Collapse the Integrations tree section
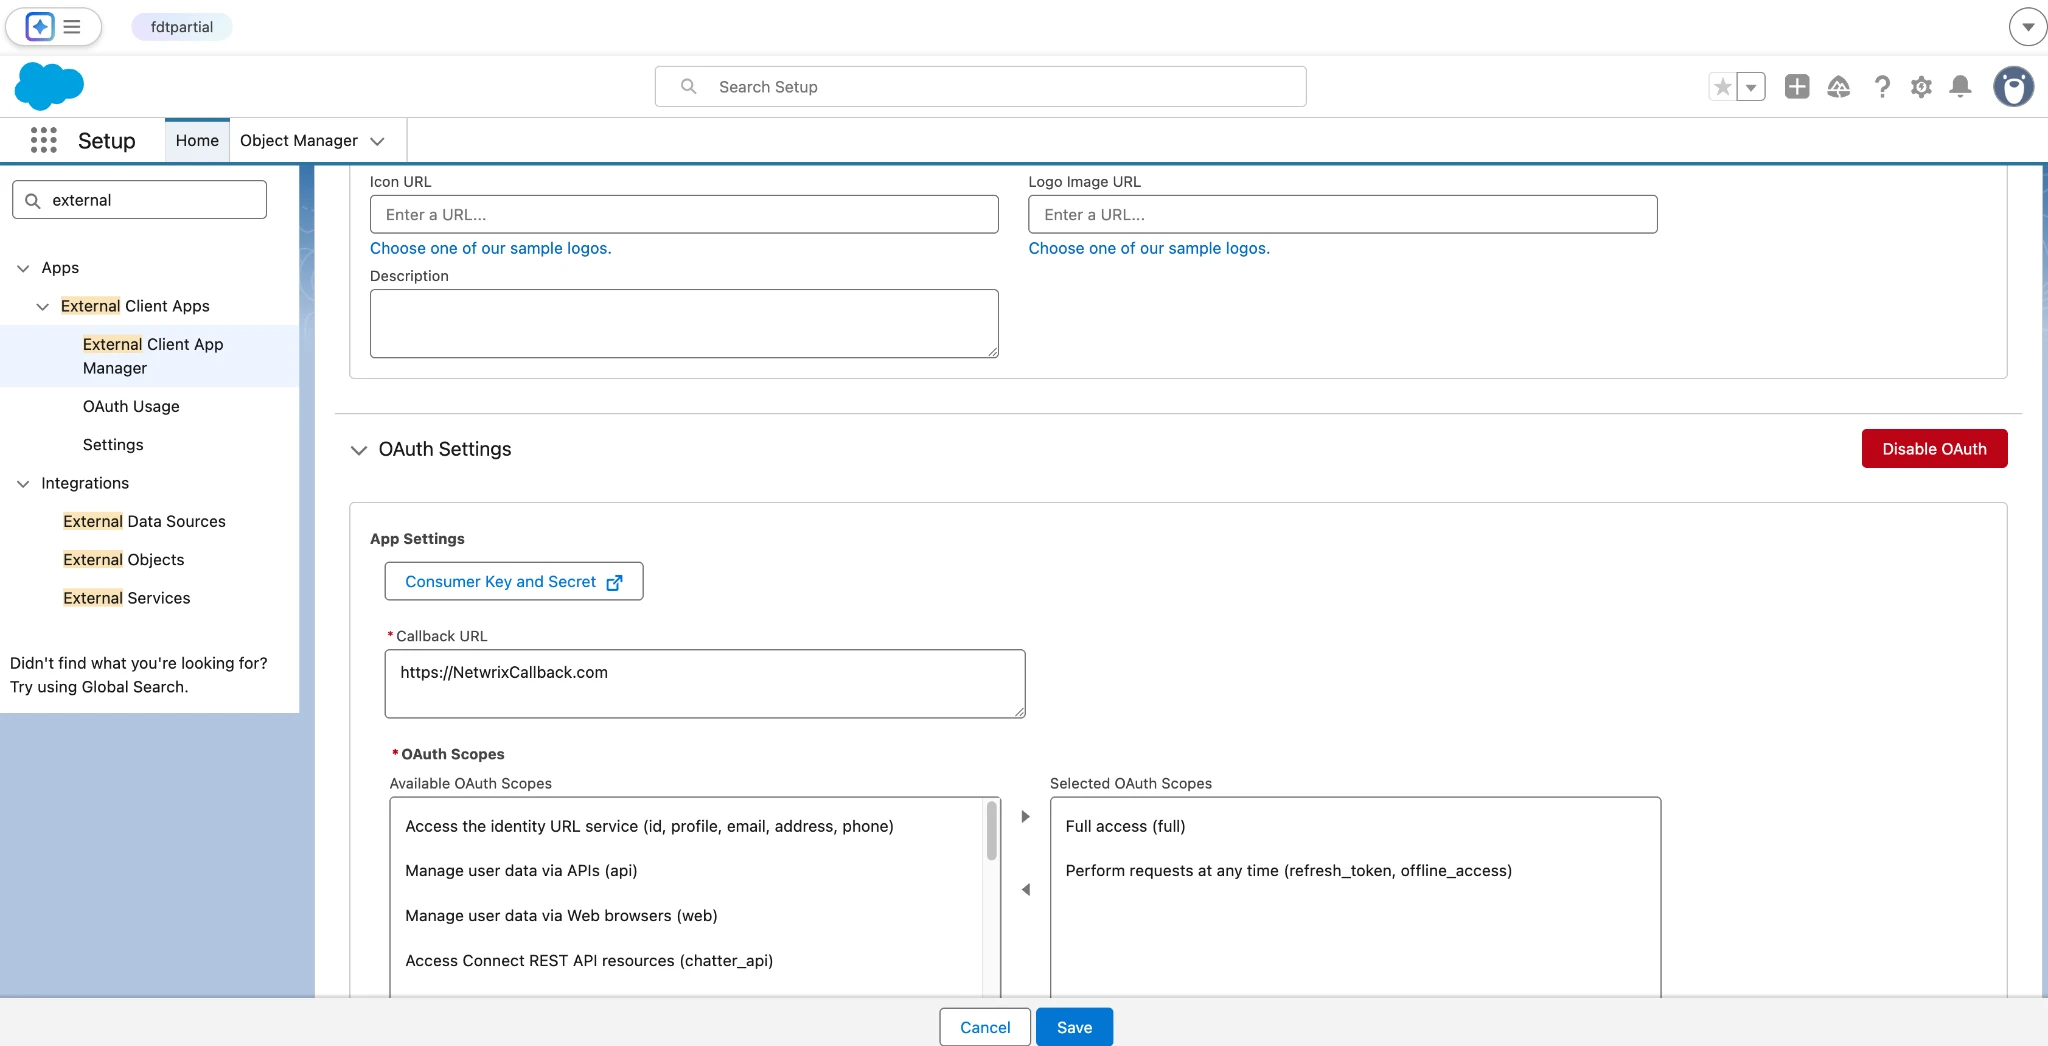The height and width of the screenshot is (1046, 2048). [22, 483]
